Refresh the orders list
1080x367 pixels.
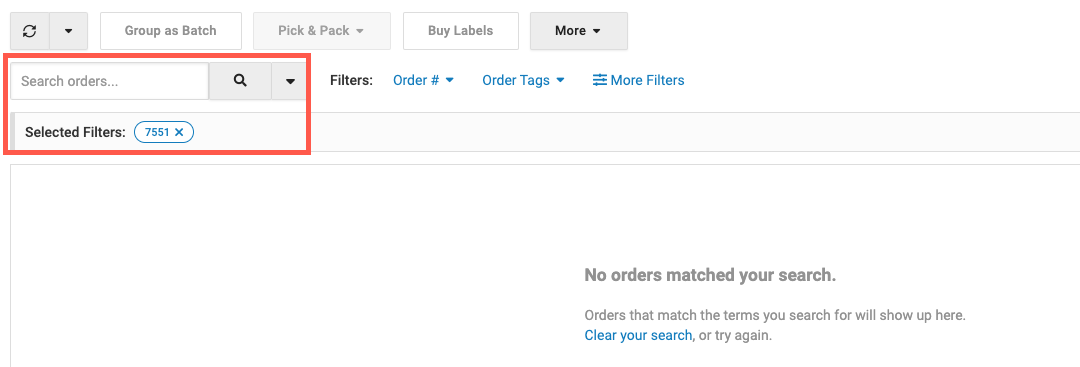pyautogui.click(x=30, y=31)
